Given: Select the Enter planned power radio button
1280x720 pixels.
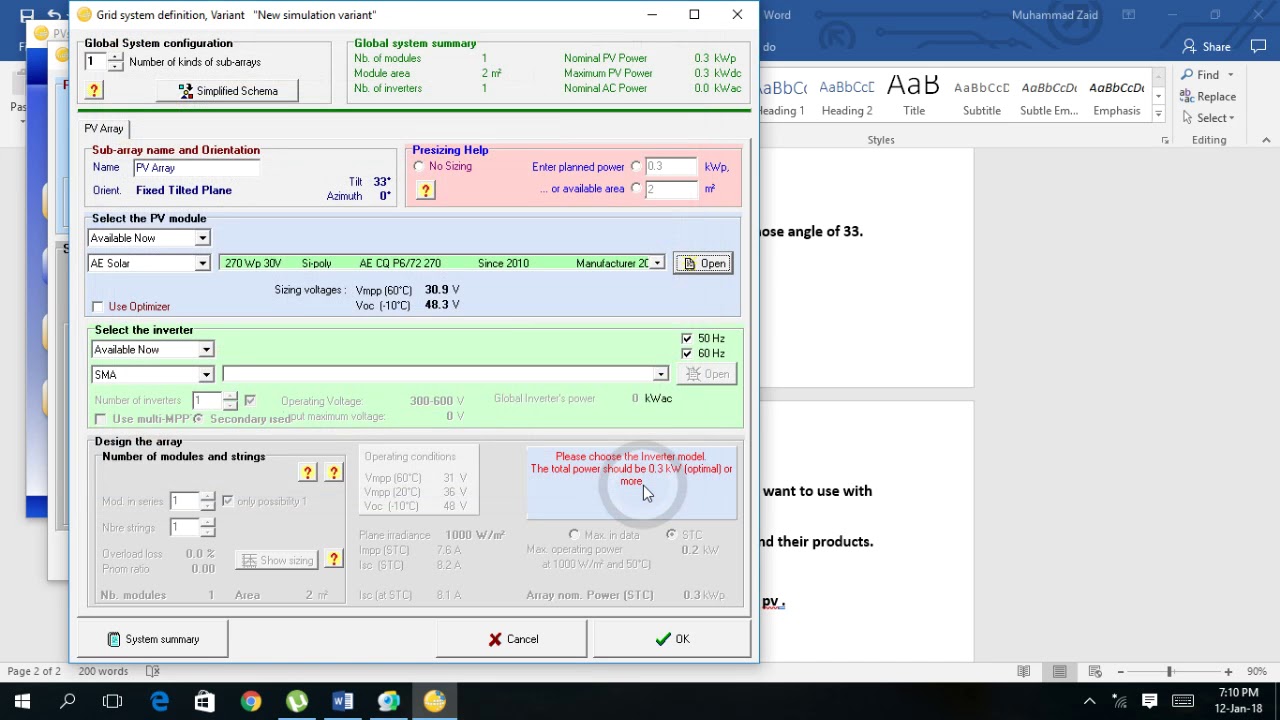Looking at the screenshot, I should [635, 167].
